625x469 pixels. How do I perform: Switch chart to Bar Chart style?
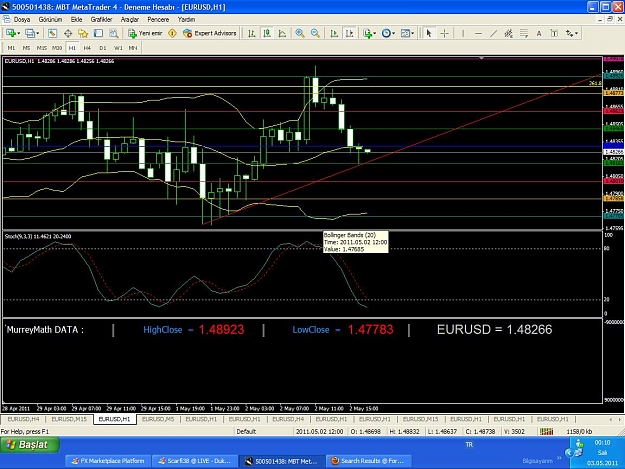pyautogui.click(x=252, y=33)
